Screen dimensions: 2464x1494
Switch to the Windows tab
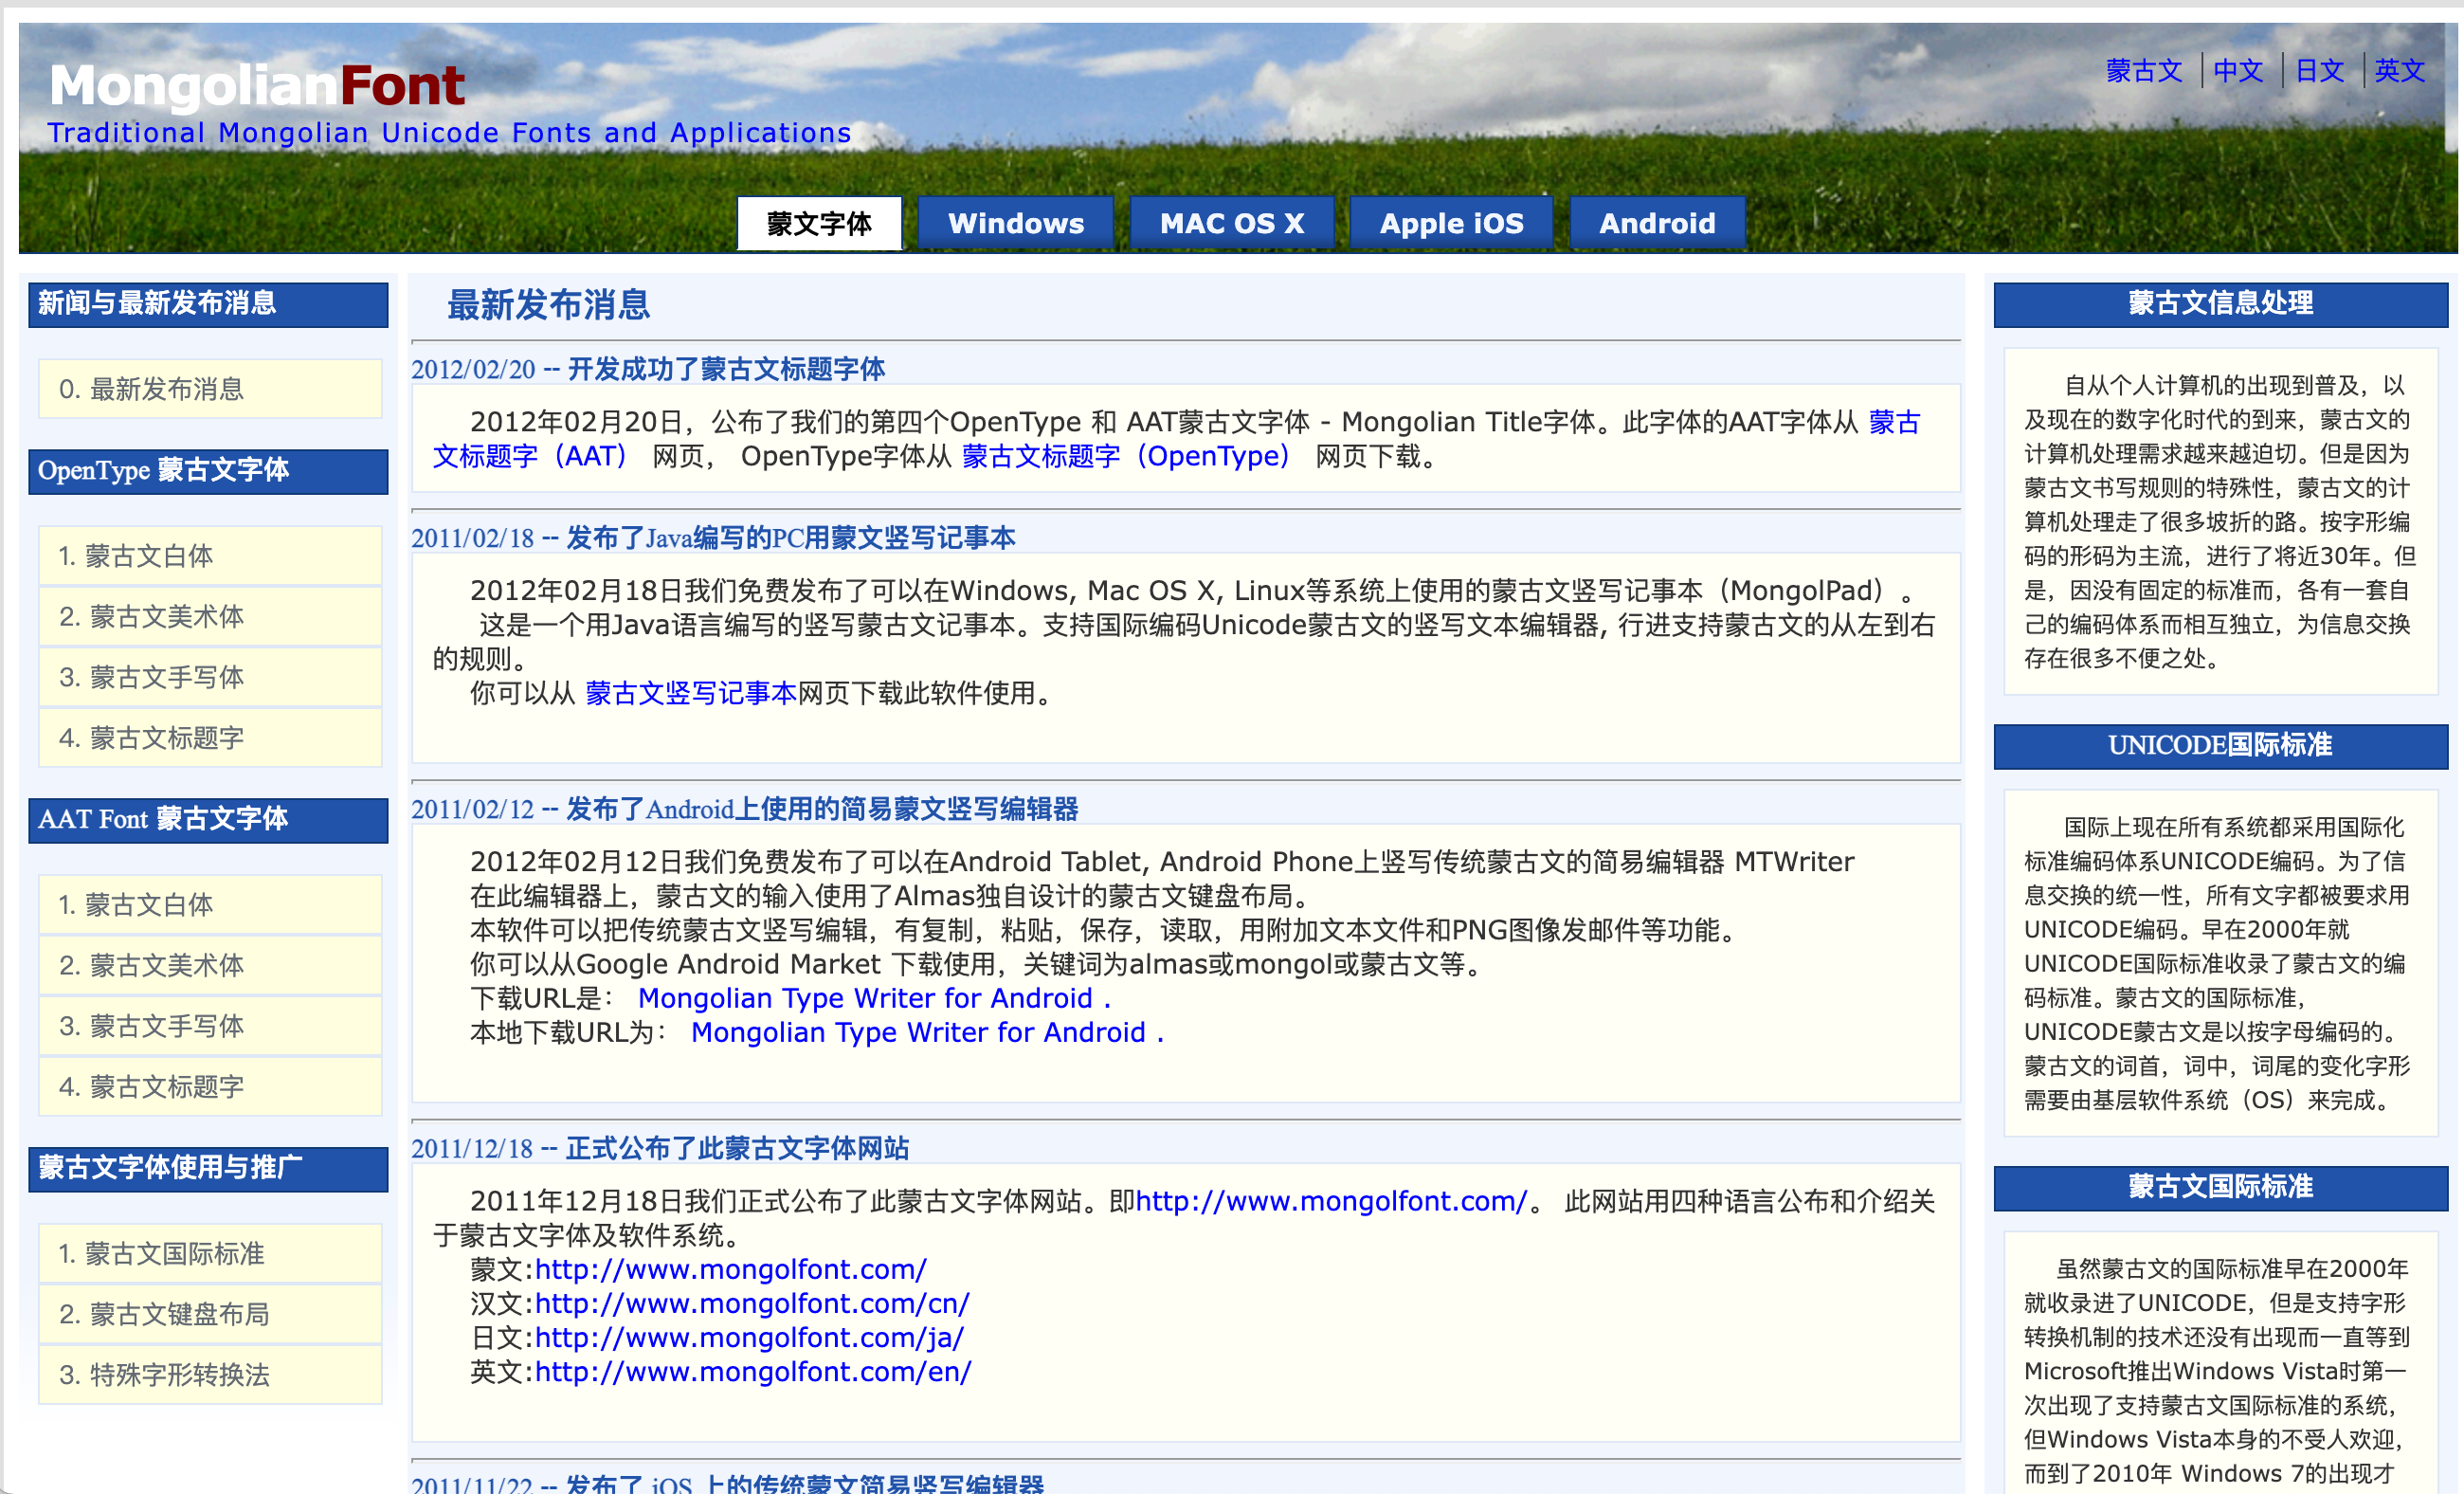click(1015, 222)
